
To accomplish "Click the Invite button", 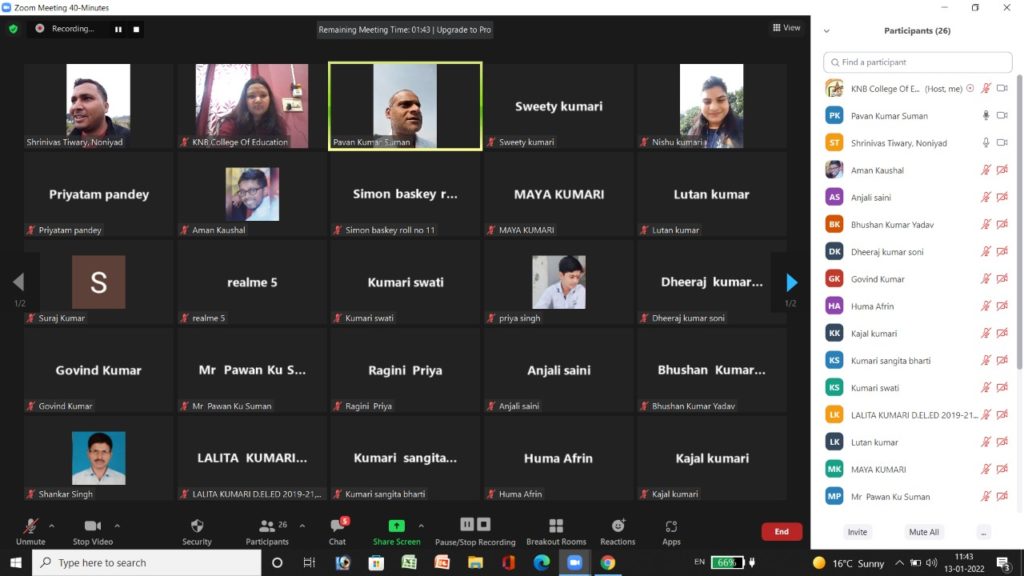I will (857, 532).
